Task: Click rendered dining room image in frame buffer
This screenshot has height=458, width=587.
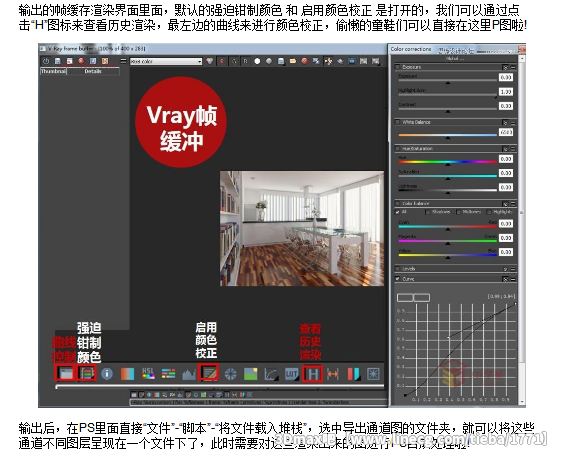Action: tap(302, 228)
